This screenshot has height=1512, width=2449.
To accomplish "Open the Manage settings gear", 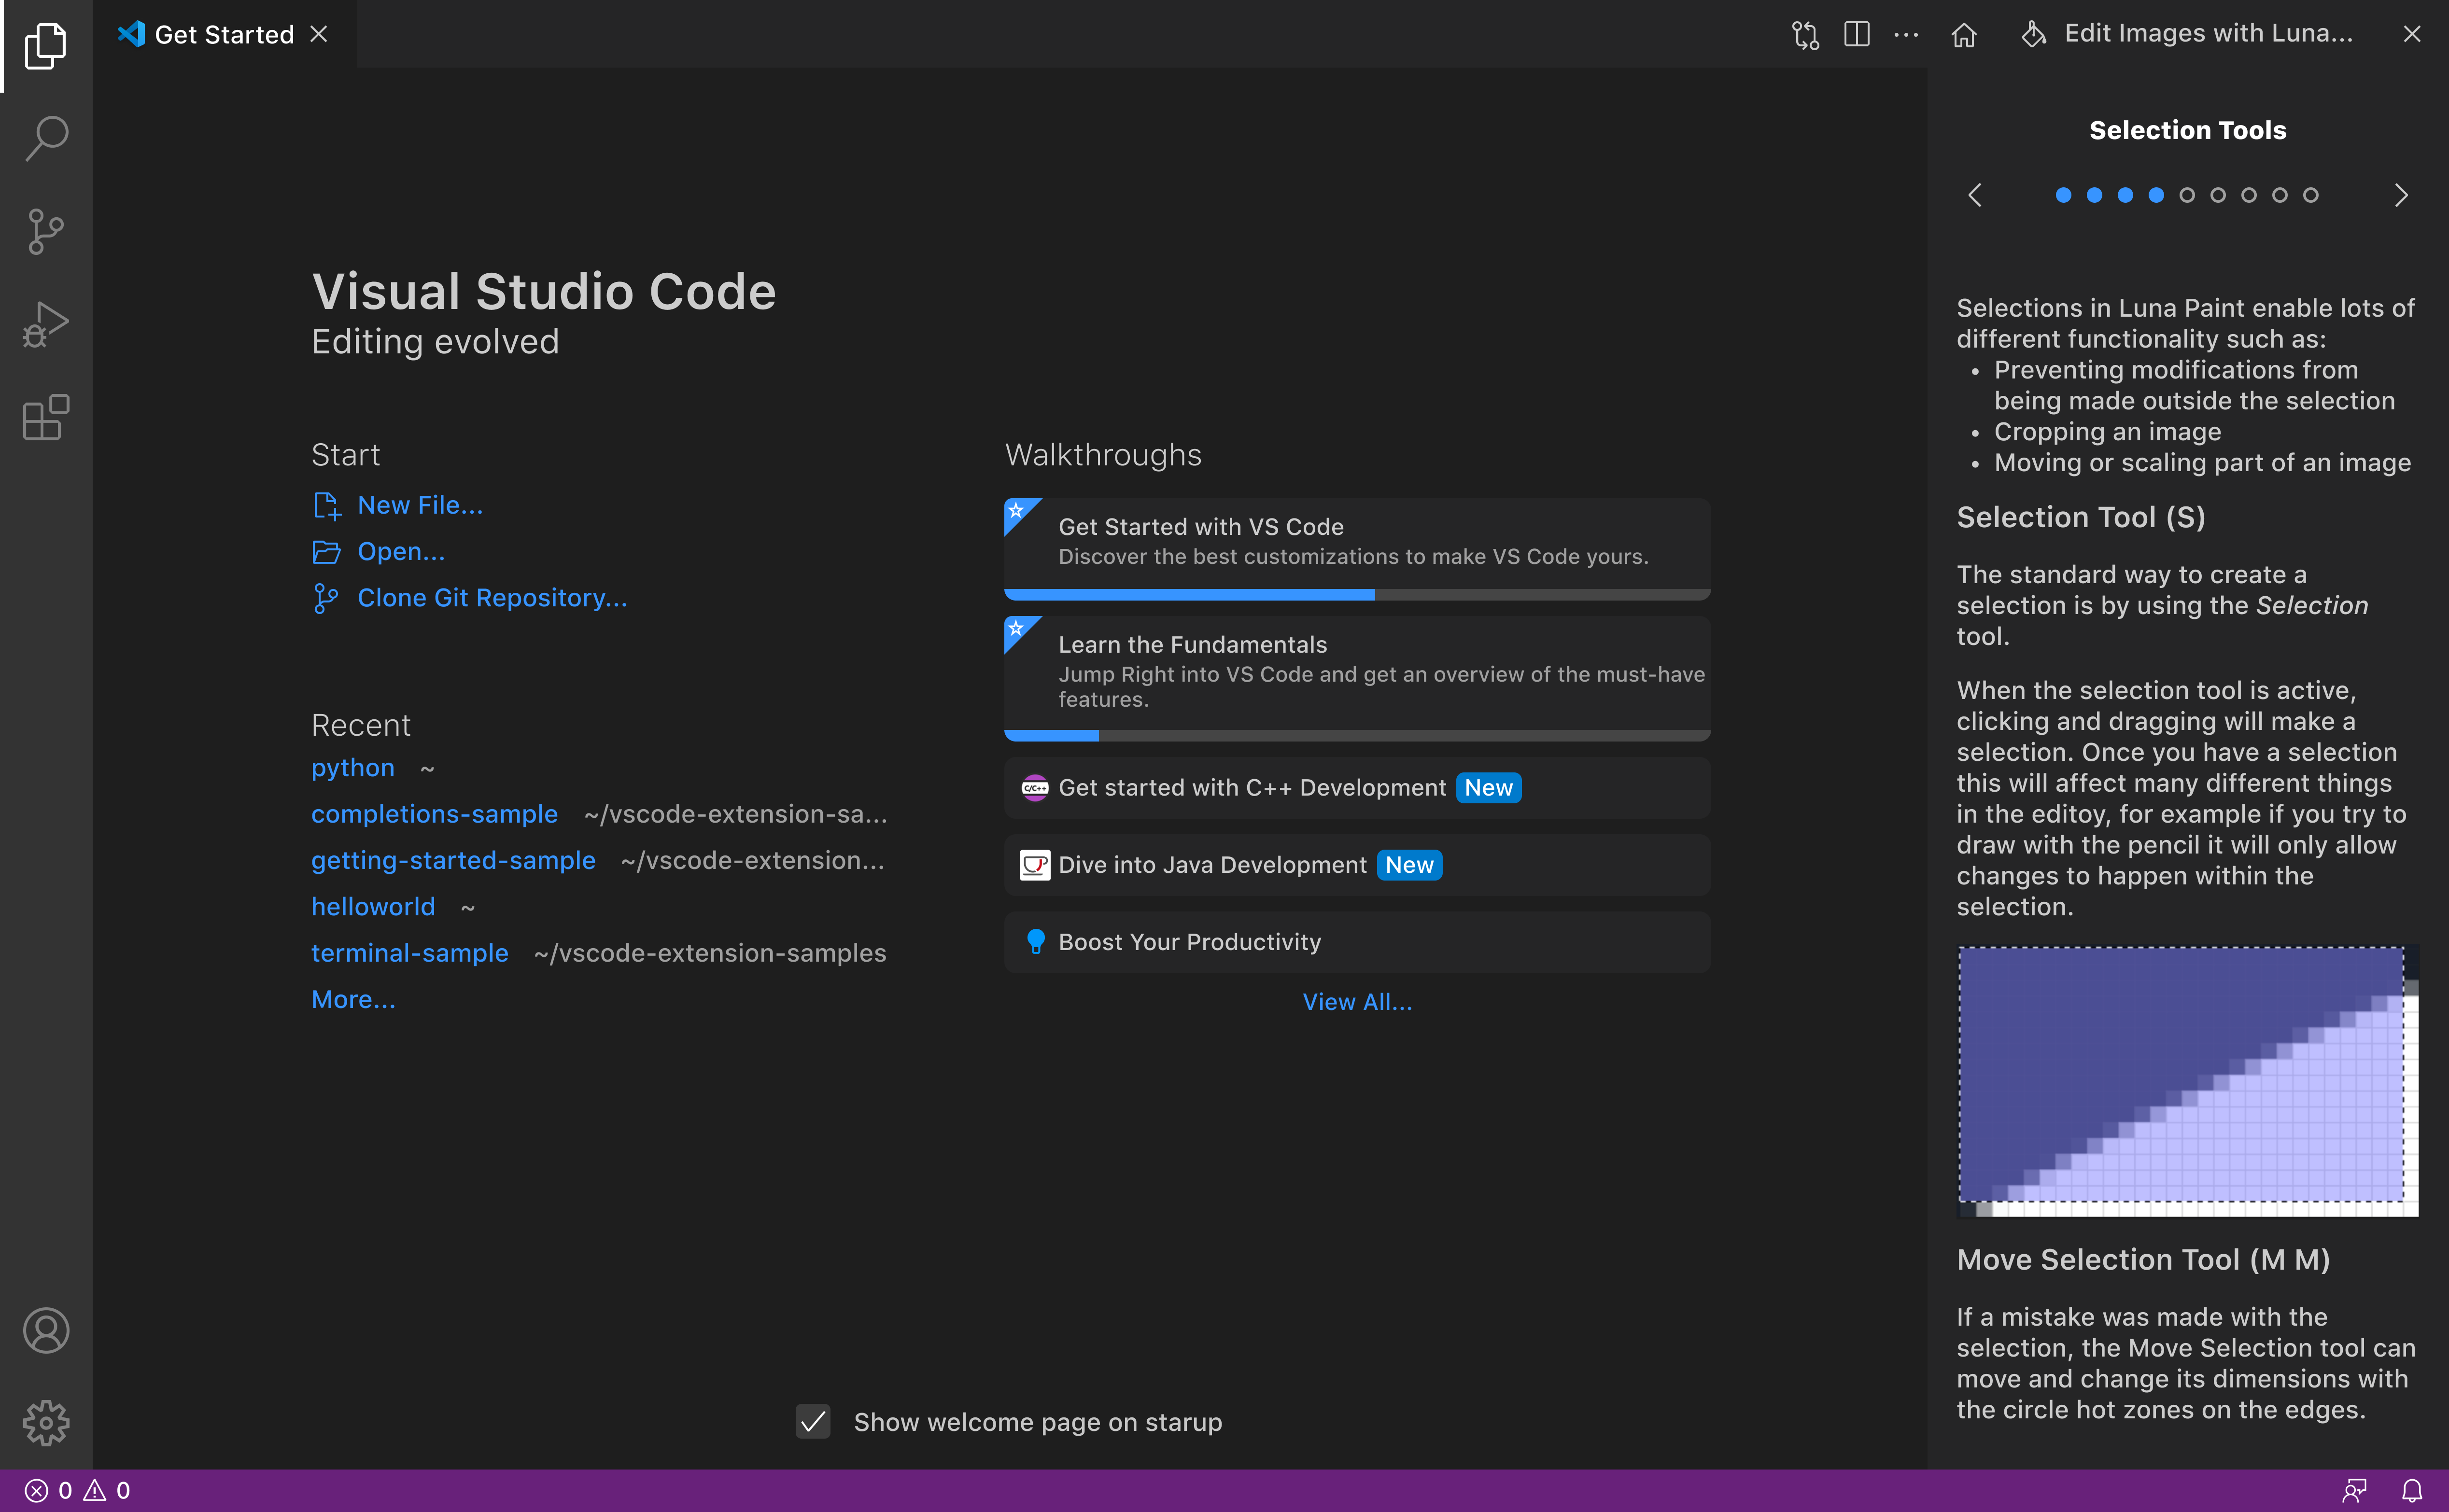I will [45, 1423].
